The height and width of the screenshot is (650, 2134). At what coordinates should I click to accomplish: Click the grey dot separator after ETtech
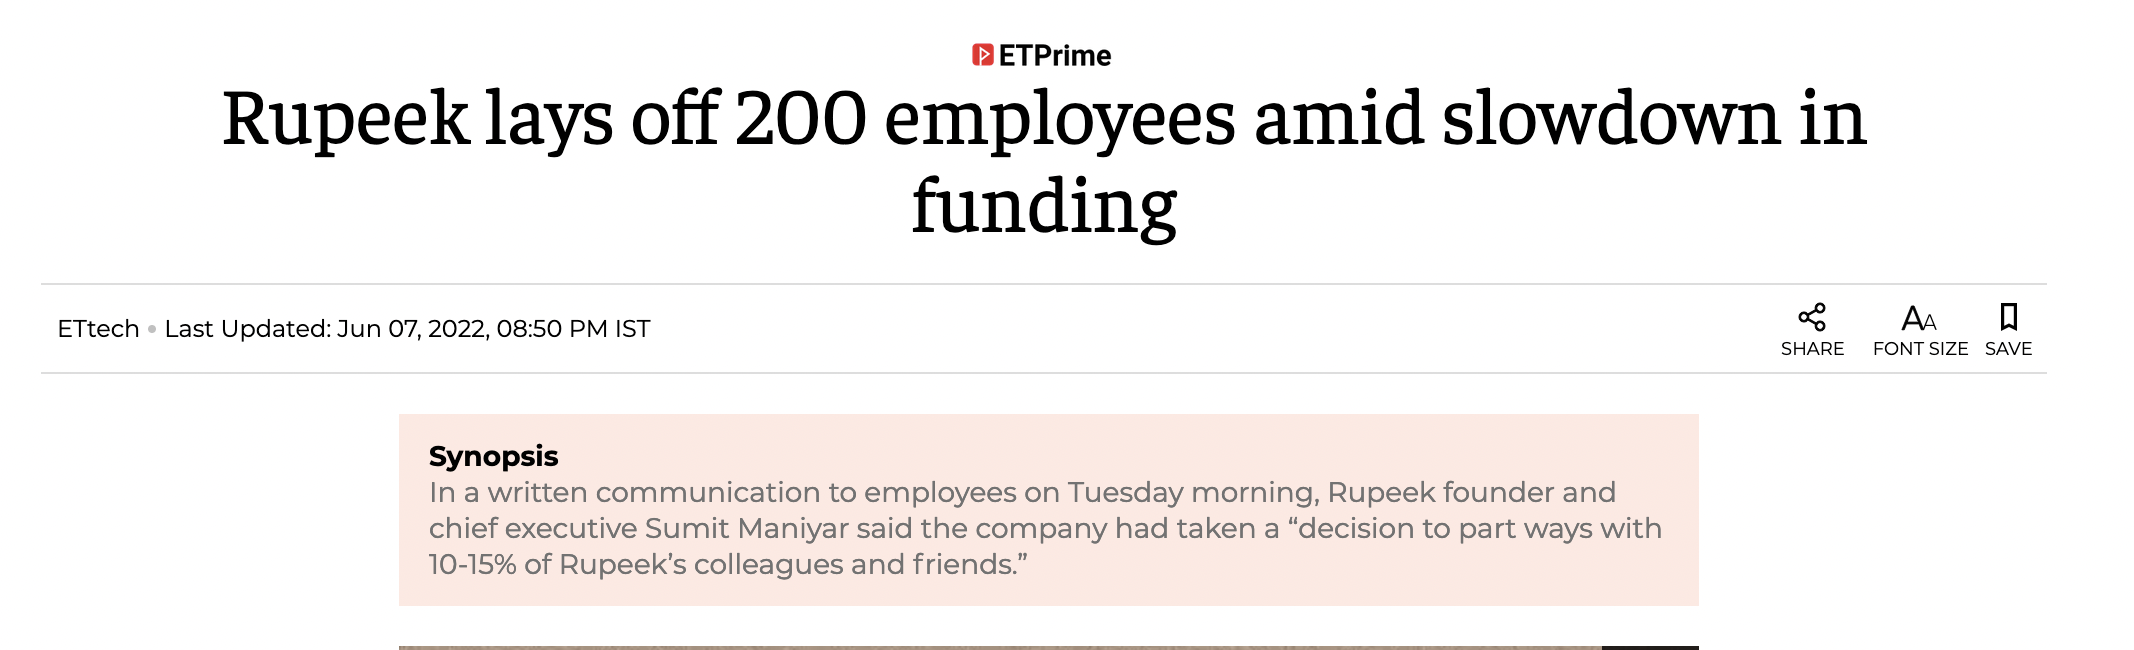click(152, 329)
